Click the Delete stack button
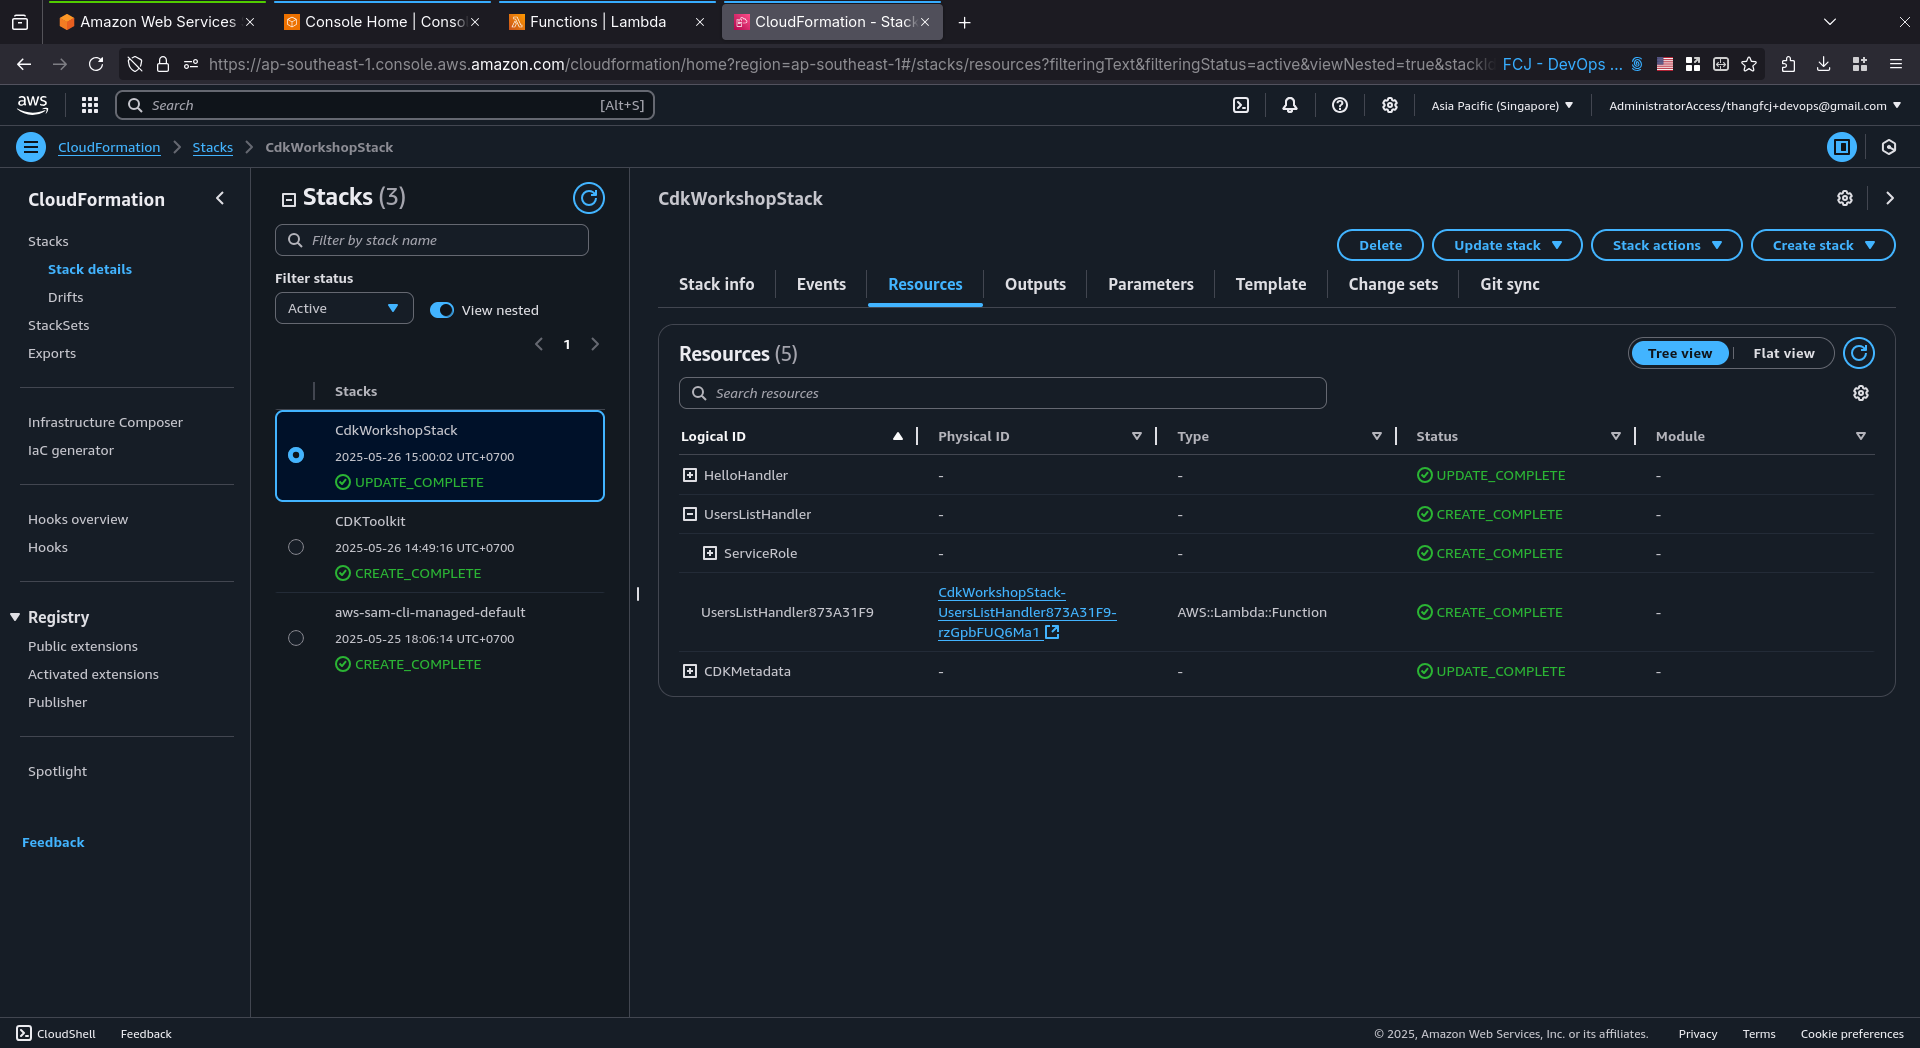 1380,245
